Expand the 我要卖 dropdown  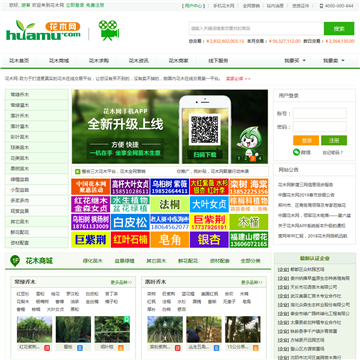[x=333, y=61]
